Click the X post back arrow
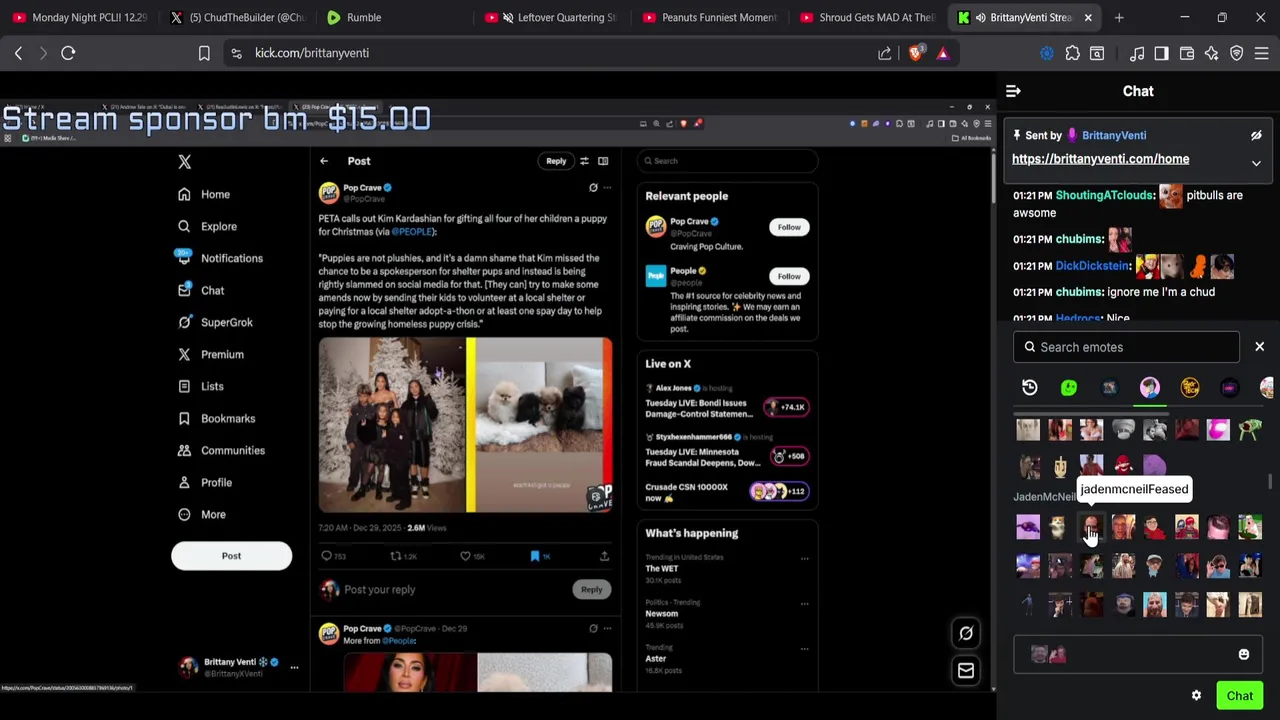The width and height of the screenshot is (1280, 720). [x=324, y=161]
